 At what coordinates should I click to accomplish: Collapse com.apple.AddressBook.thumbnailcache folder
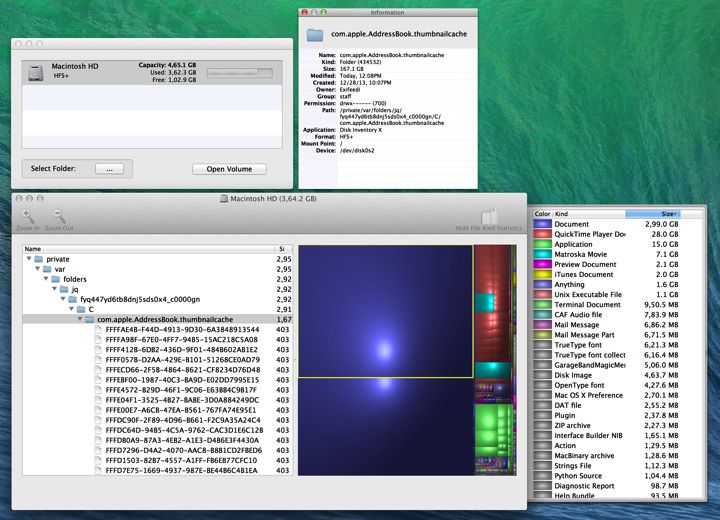click(80, 319)
